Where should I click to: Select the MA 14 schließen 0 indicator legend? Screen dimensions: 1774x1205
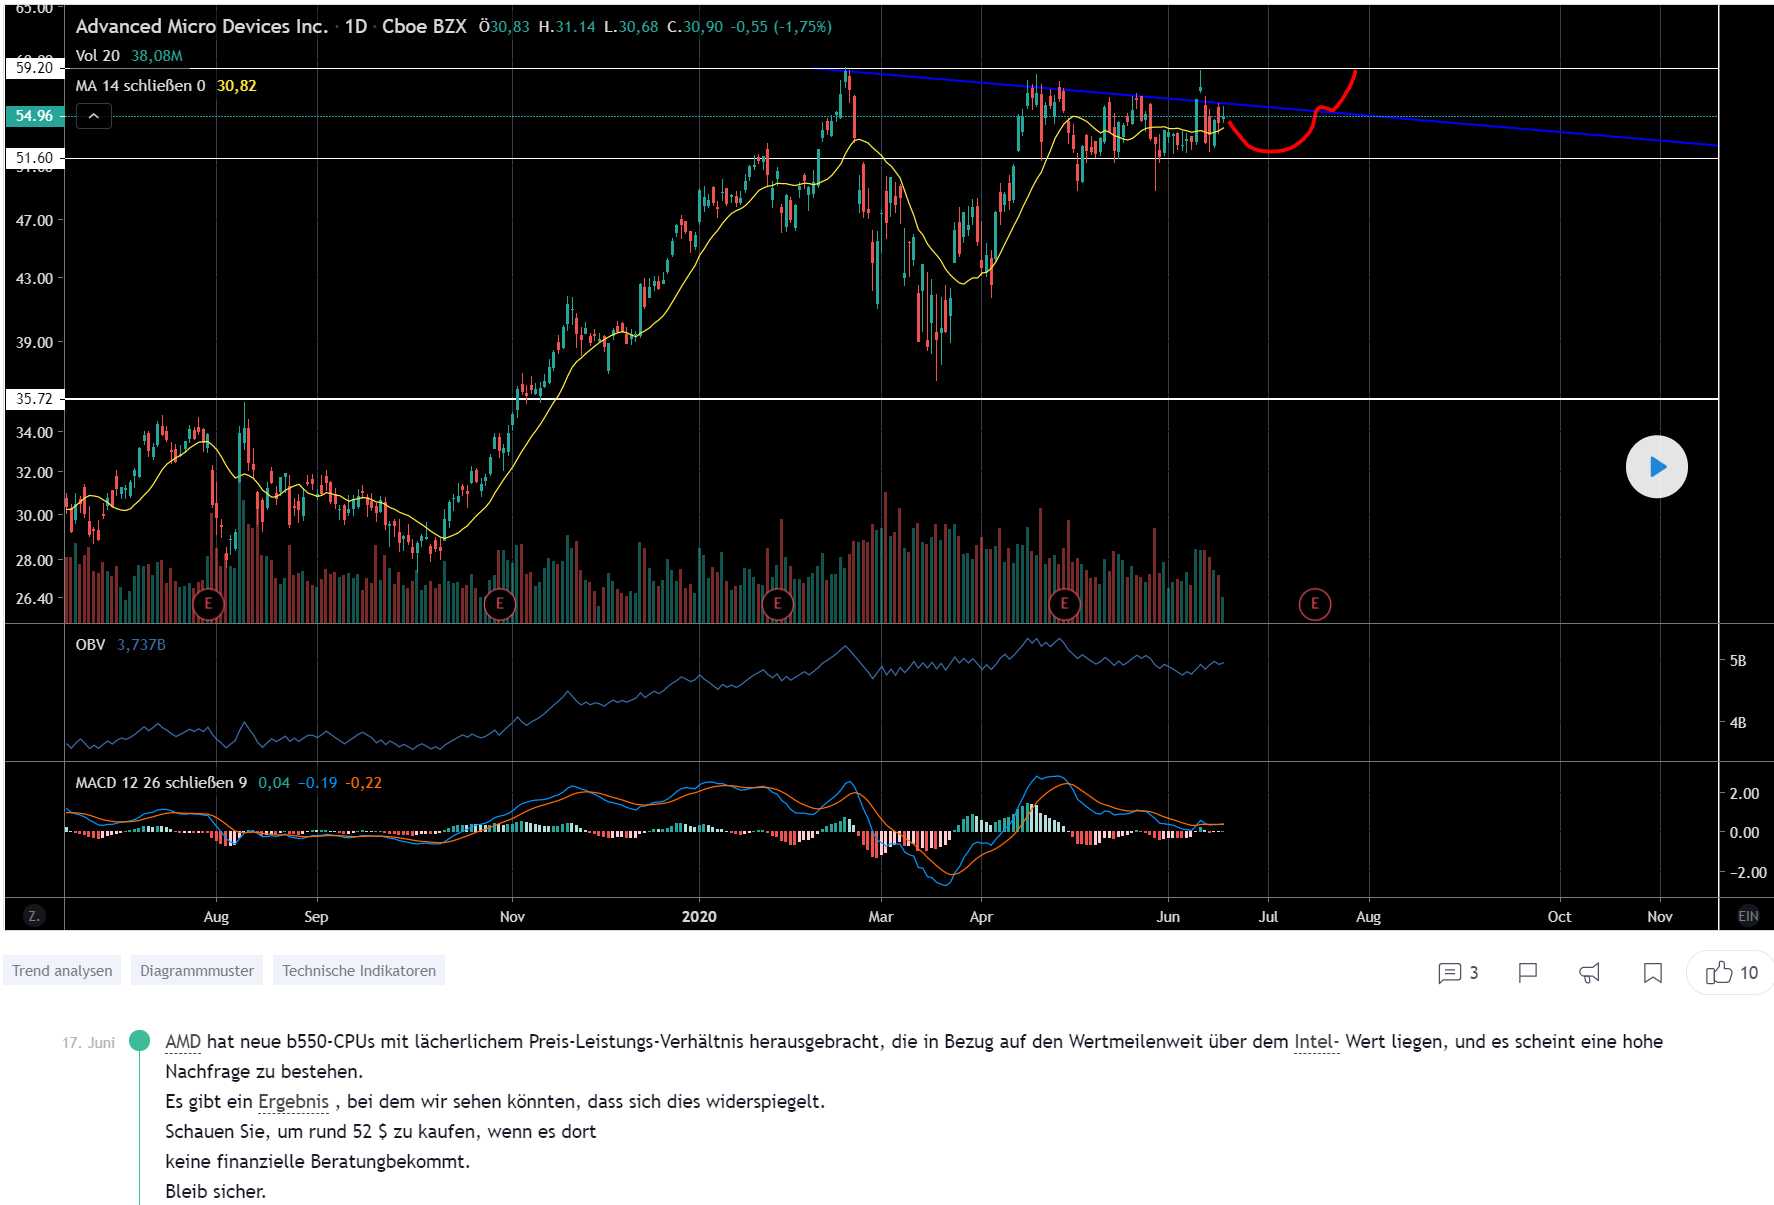coord(141,86)
